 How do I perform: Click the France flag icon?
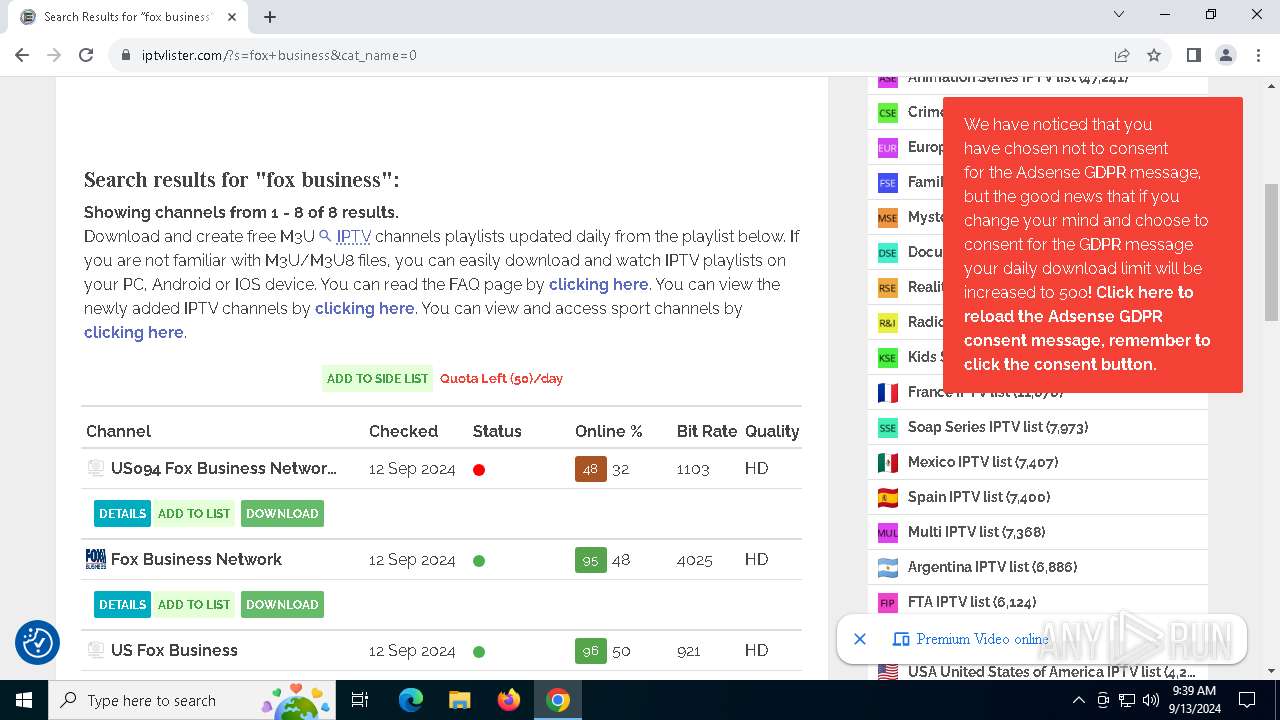click(x=887, y=393)
